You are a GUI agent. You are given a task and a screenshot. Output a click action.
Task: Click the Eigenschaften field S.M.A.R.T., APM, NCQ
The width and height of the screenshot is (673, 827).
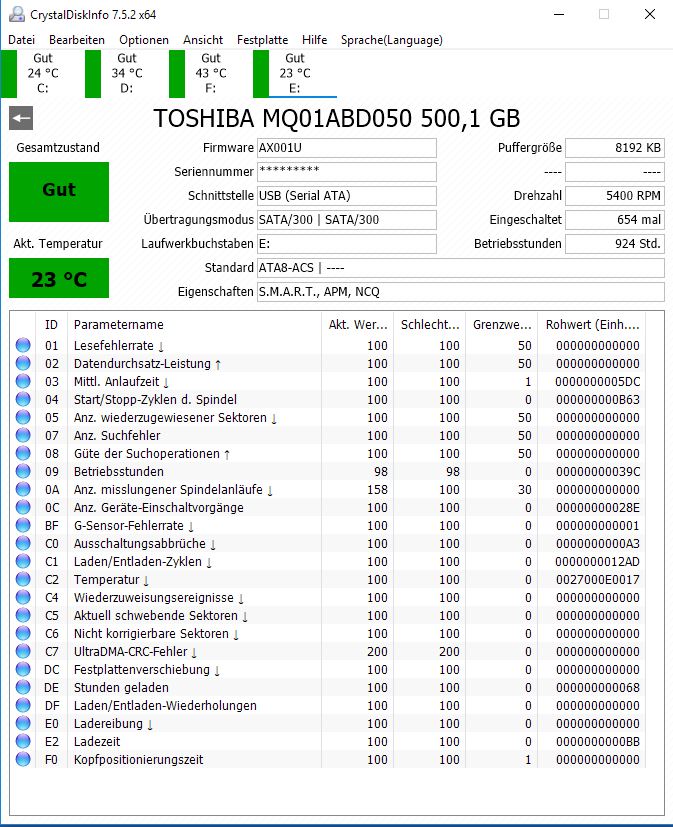coord(460,292)
